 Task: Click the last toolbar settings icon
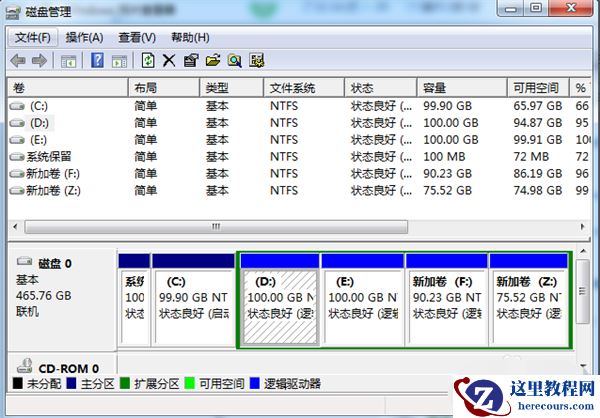[256, 60]
